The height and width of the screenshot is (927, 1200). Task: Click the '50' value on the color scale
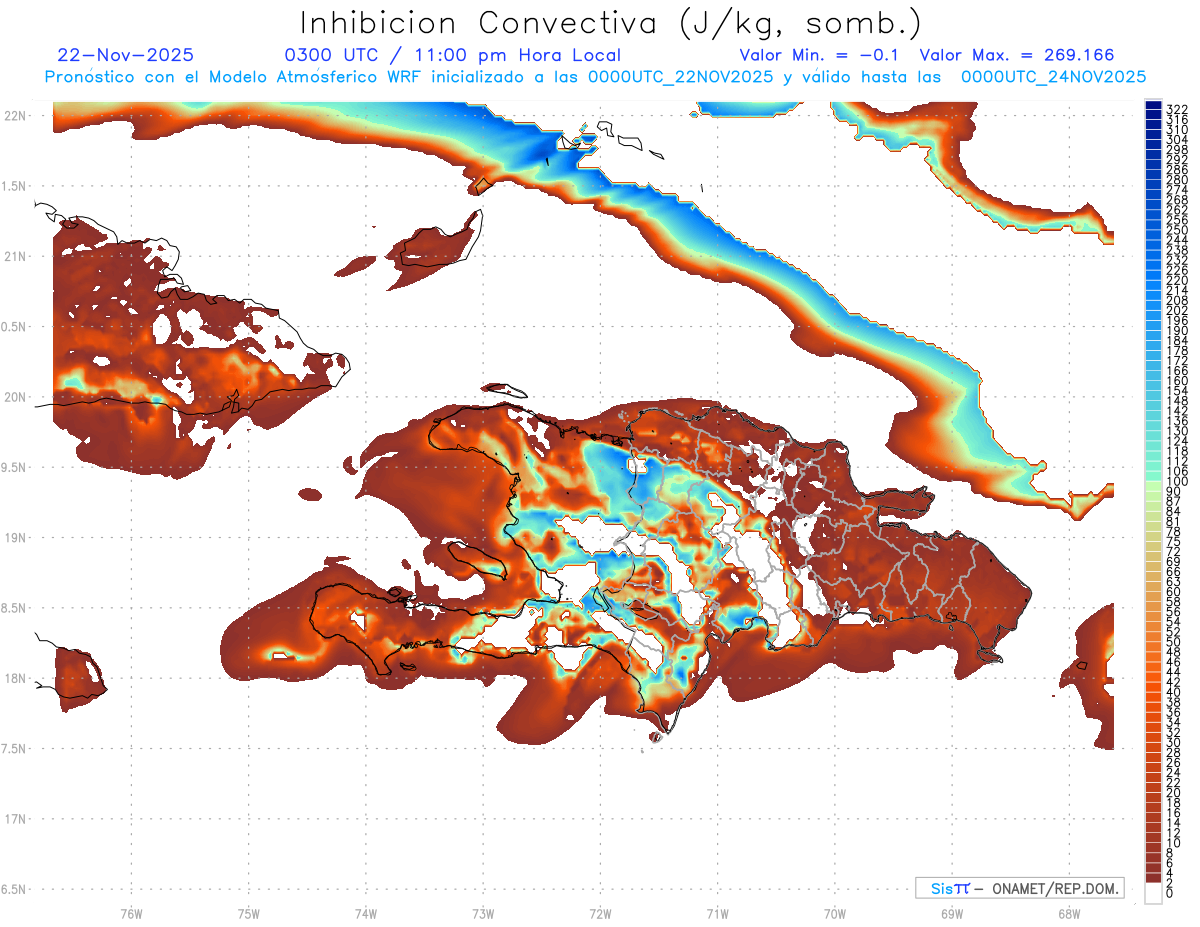click(x=1173, y=643)
